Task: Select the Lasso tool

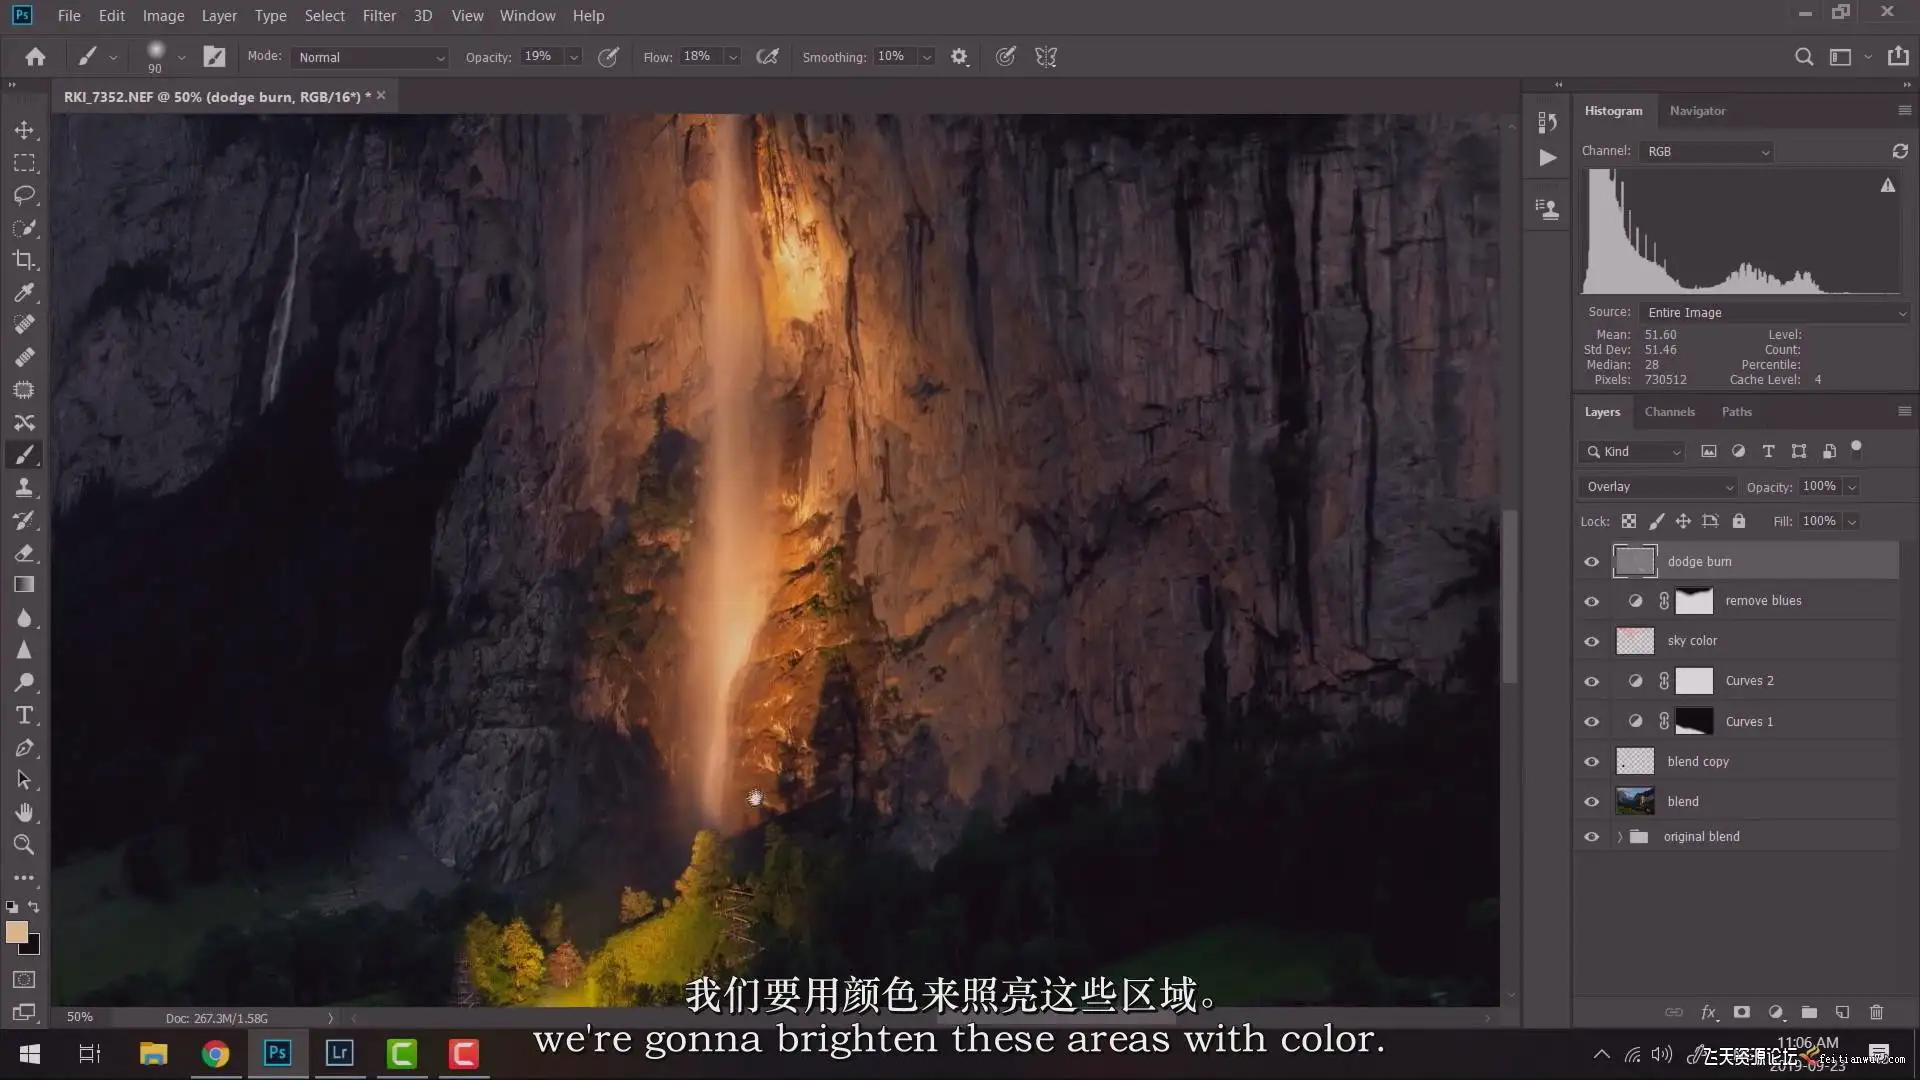Action: pos(24,195)
